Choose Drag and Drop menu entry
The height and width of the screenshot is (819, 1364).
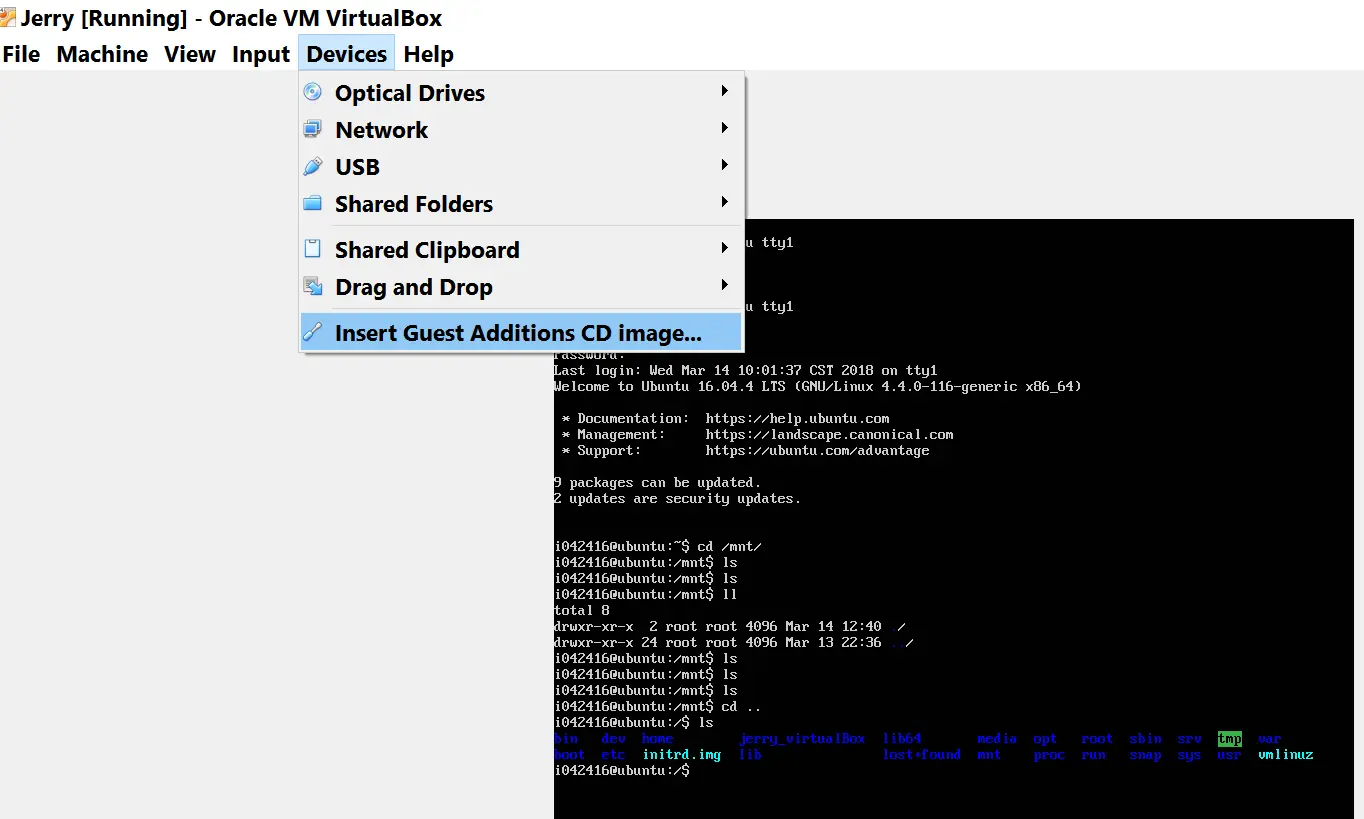[522, 286]
